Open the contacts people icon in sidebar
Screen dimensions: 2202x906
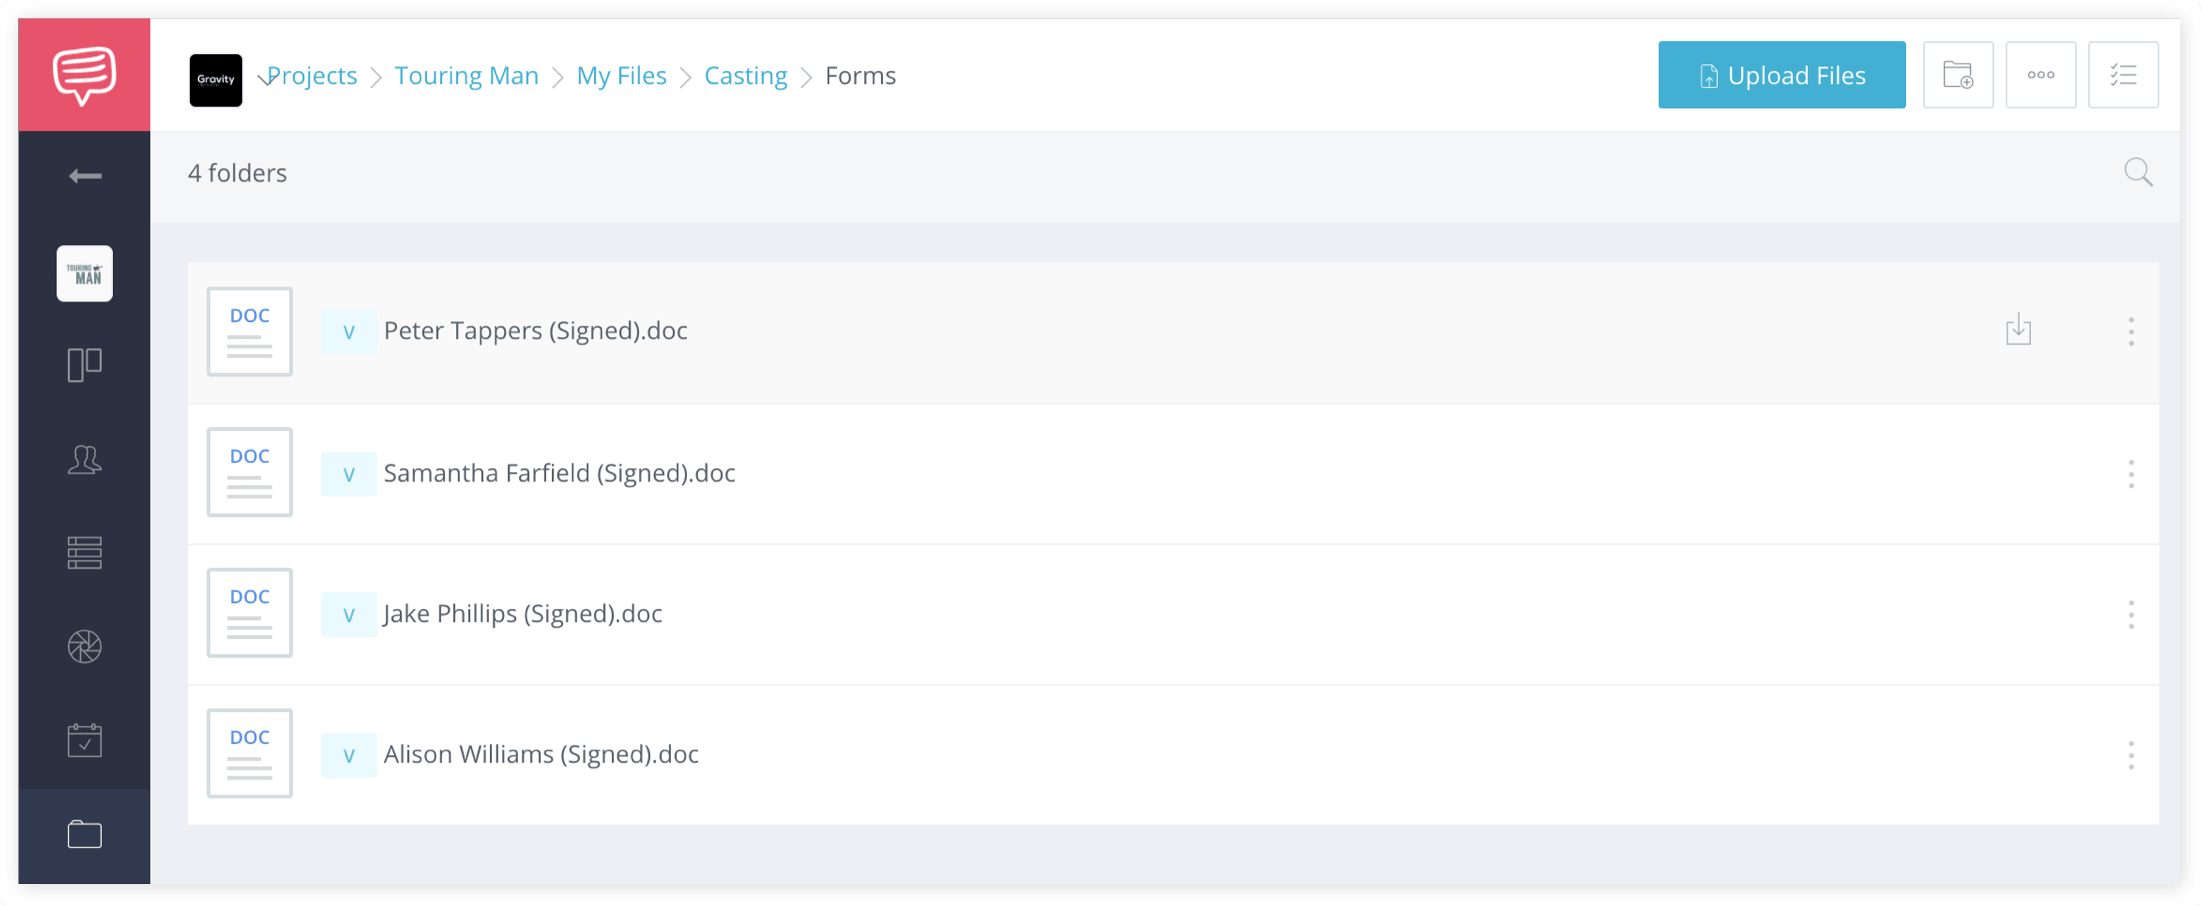[x=85, y=459]
